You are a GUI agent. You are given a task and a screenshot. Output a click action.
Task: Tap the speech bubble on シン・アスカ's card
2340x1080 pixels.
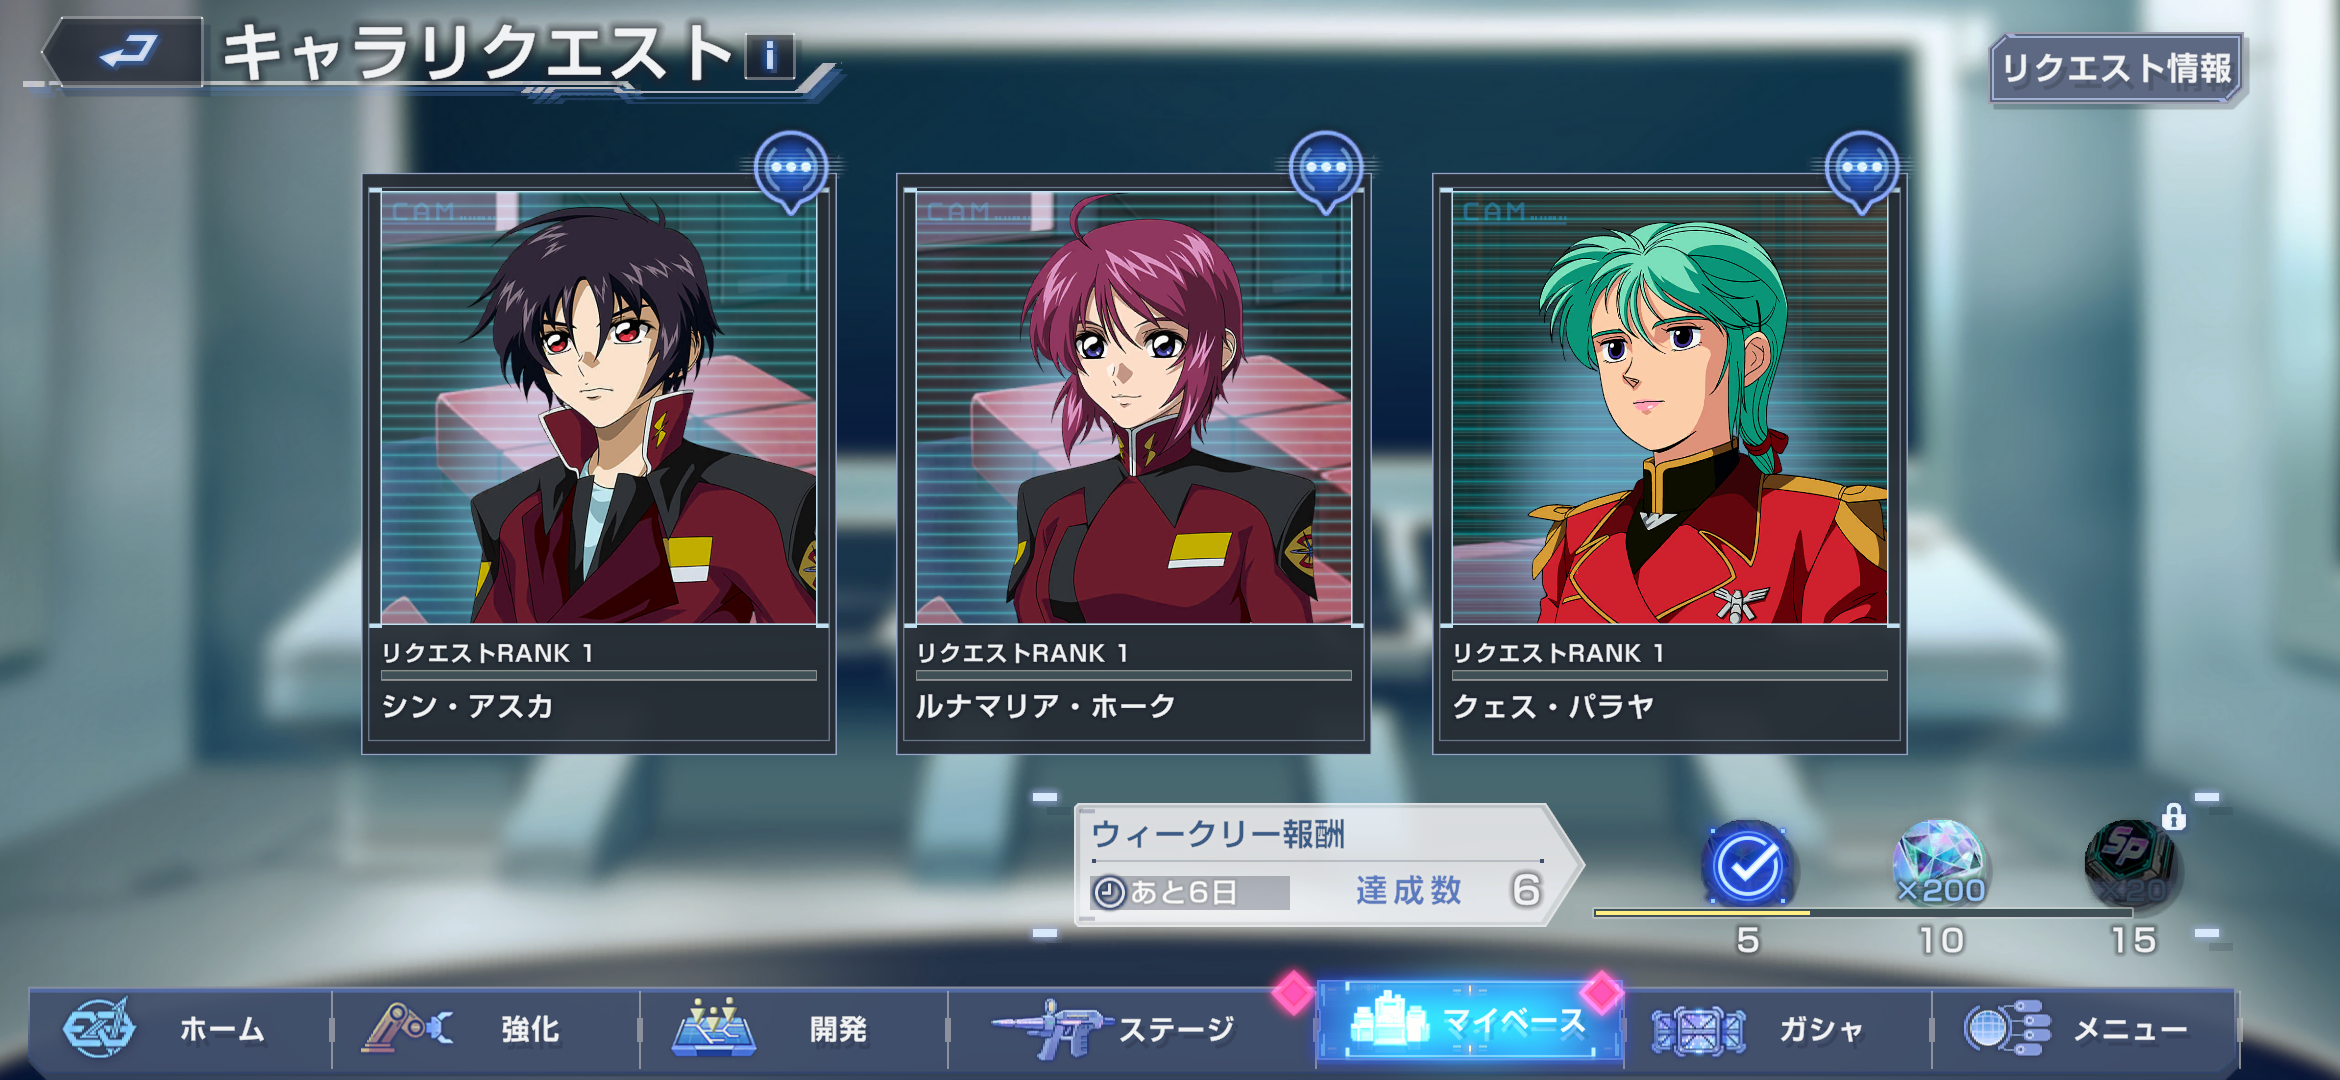point(791,171)
